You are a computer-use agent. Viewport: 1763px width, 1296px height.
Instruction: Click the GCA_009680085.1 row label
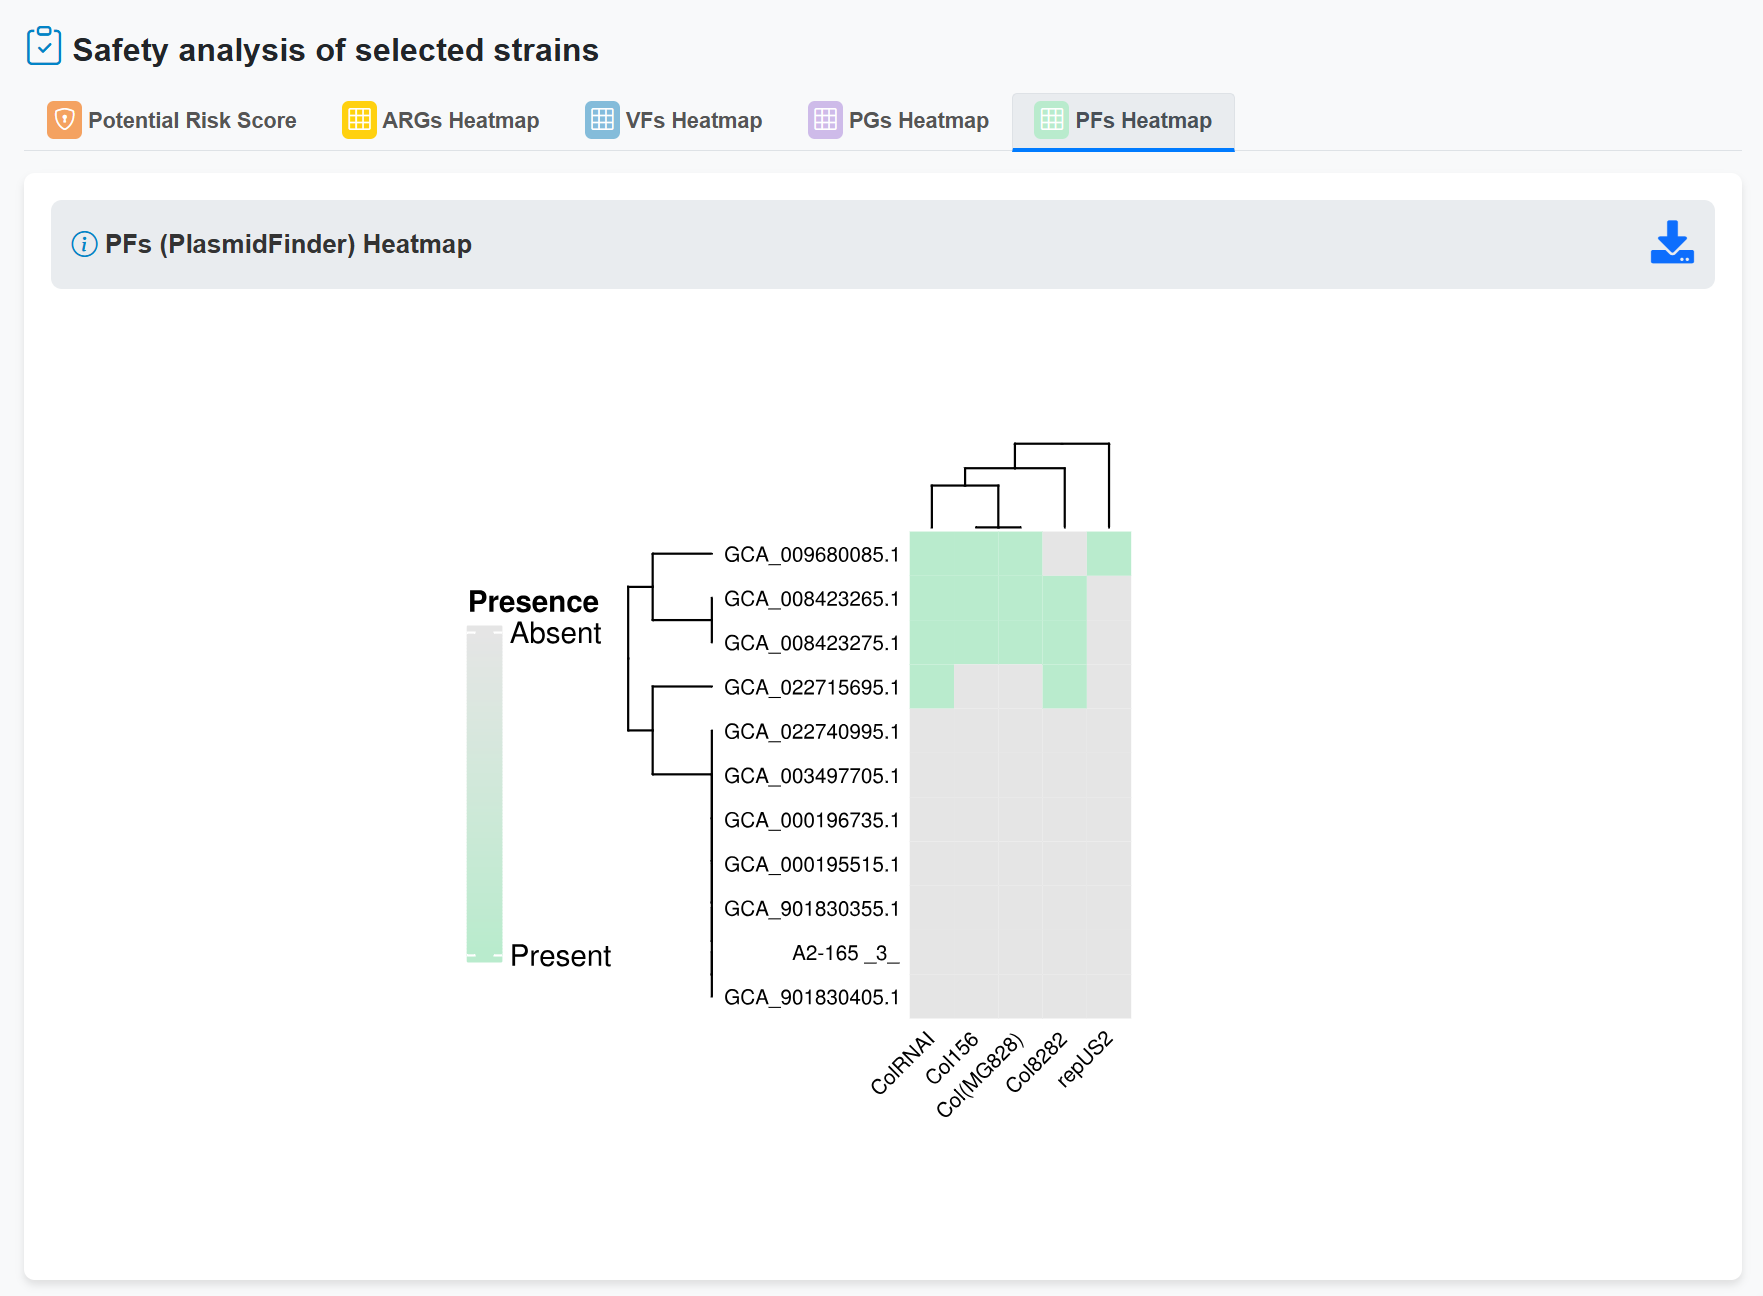tap(811, 555)
